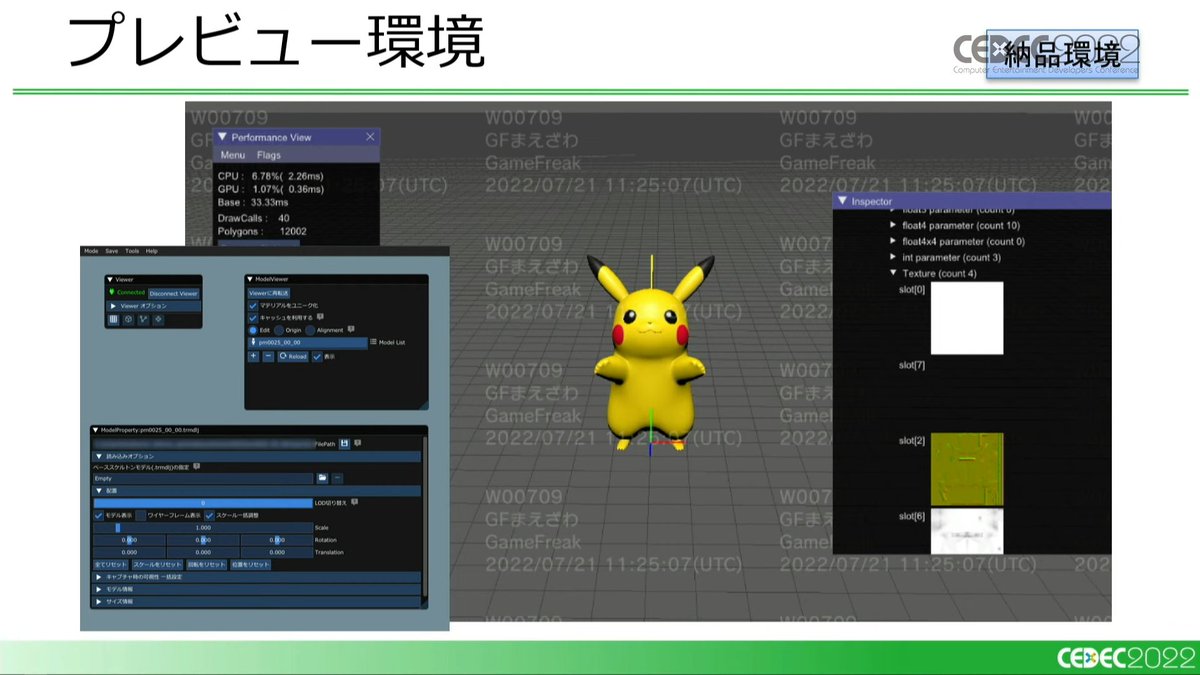Open the Tools menu
1200x675 pixels.
[132, 251]
